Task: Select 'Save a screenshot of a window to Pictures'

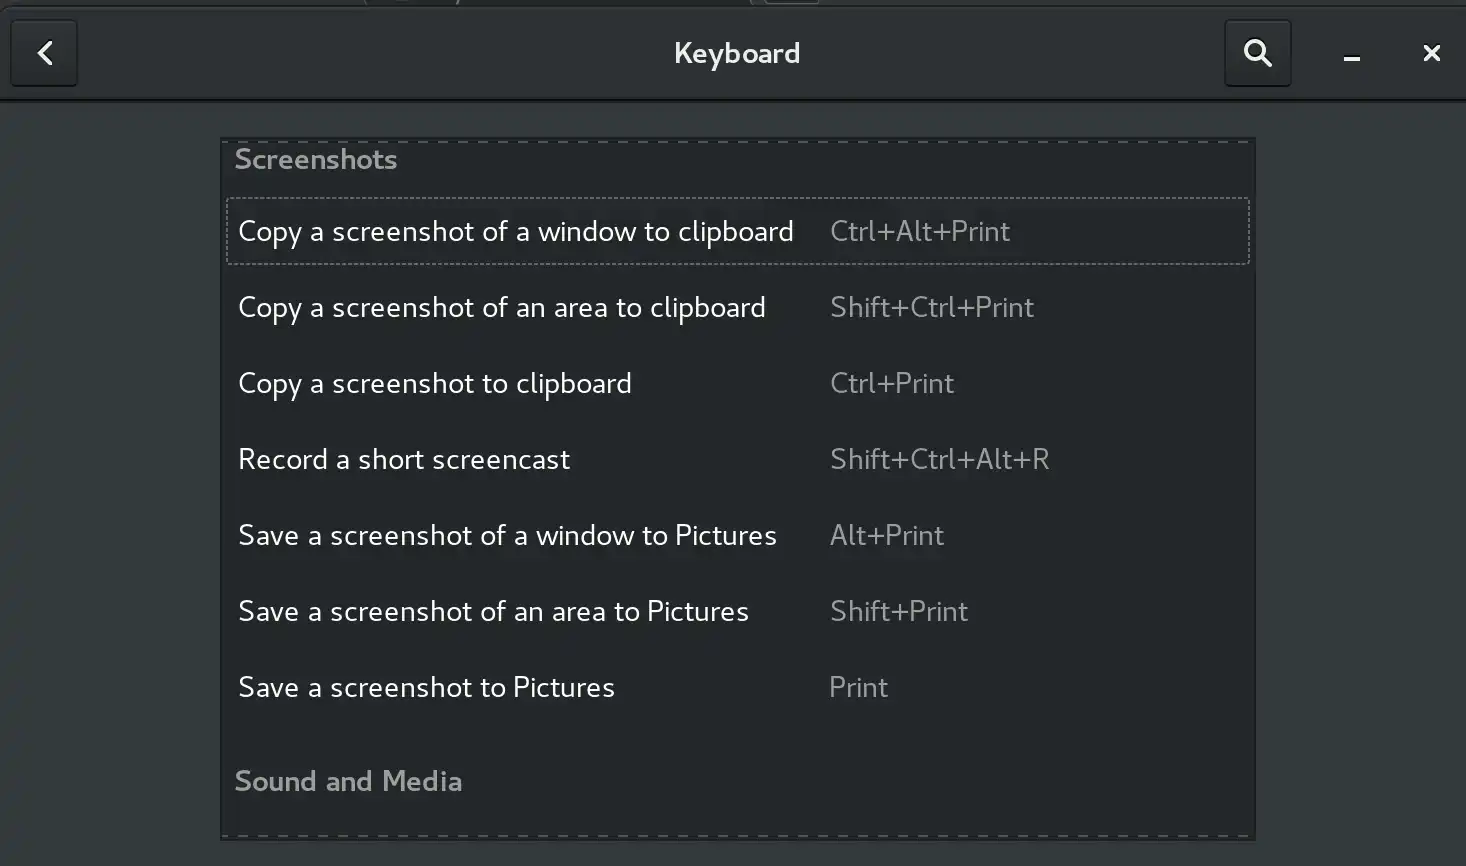Action: click(507, 536)
